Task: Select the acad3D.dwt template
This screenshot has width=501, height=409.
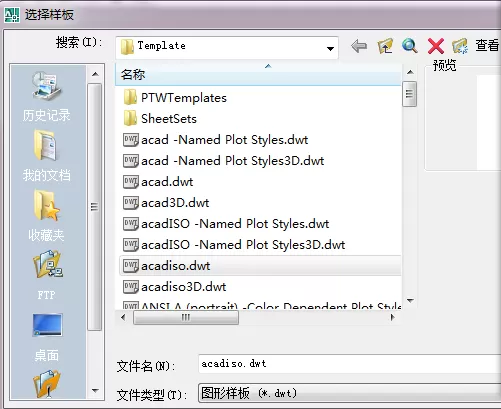Action: [175, 203]
